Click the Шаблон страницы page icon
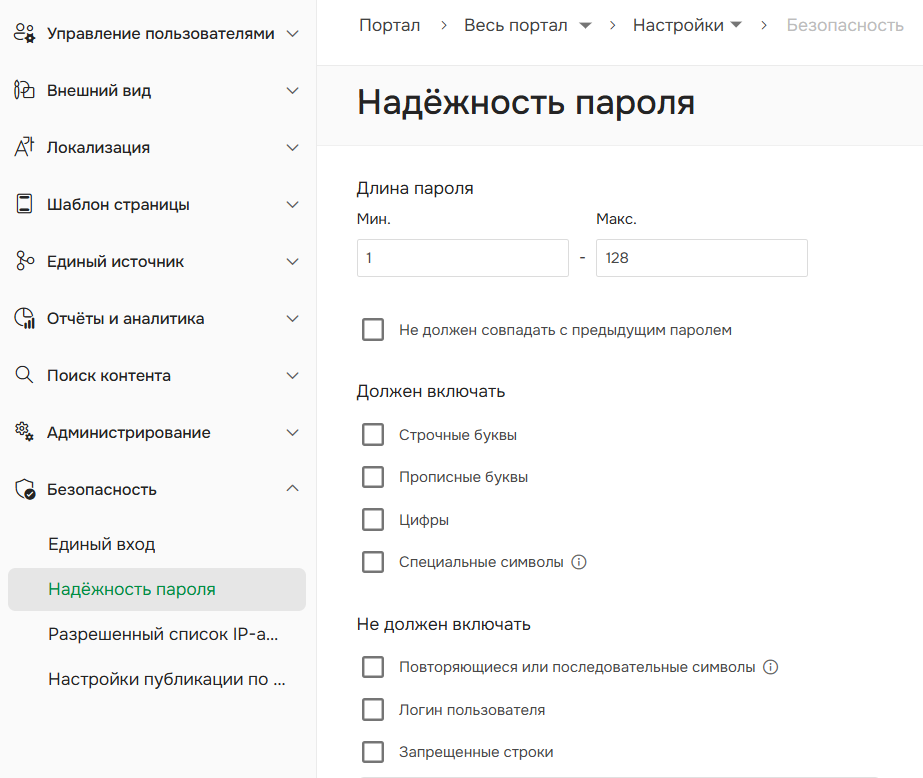 [x=24, y=204]
